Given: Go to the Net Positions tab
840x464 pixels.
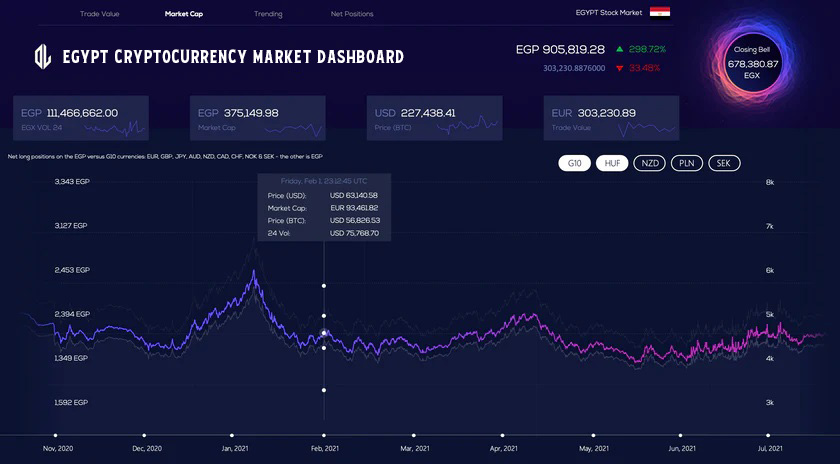Looking at the screenshot, I should (352, 14).
